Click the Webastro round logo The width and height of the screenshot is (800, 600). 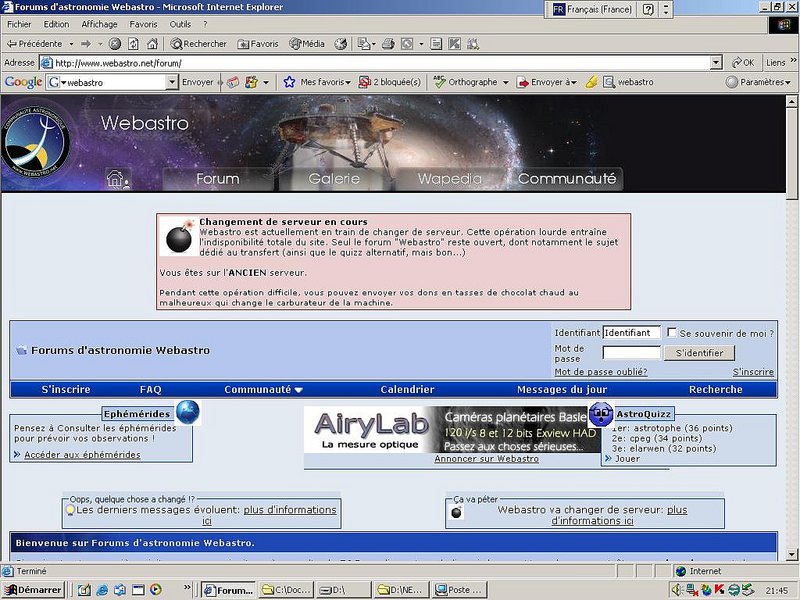[35, 142]
